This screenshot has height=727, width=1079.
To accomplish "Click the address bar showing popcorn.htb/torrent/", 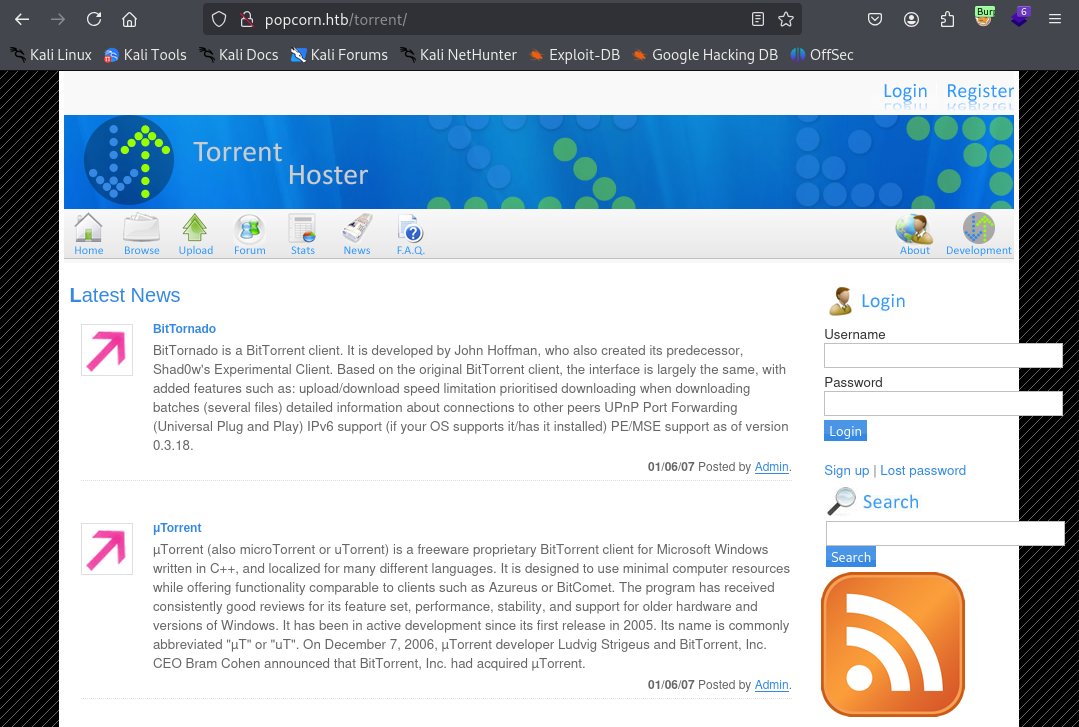I will point(502,19).
